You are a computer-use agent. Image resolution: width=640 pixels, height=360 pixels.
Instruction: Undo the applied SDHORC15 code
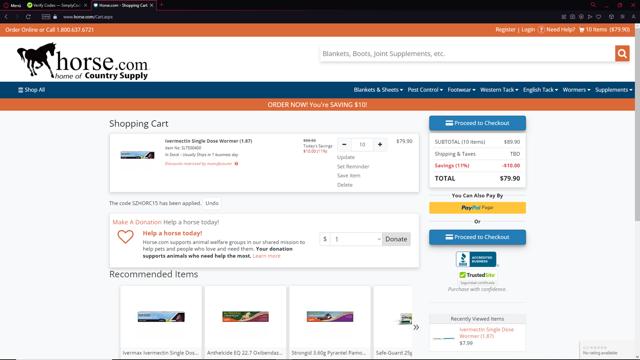coord(212,203)
